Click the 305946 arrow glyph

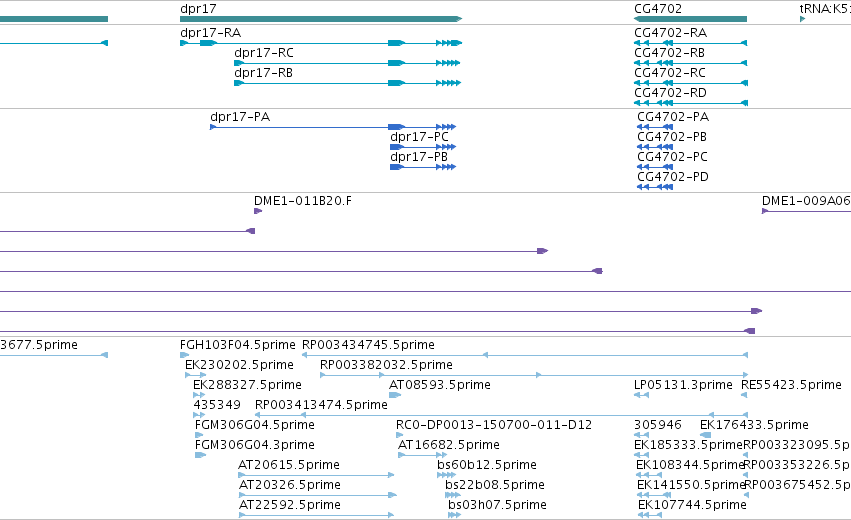[641, 435]
